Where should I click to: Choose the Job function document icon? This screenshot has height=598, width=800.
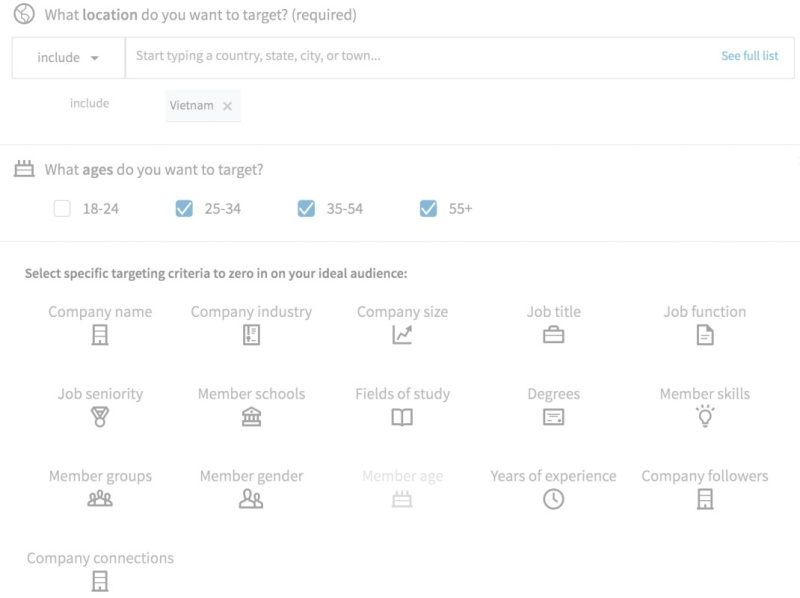705,335
